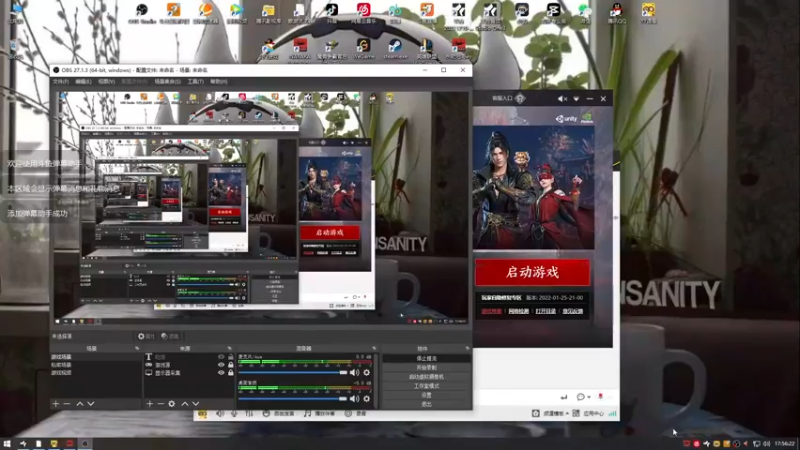Screen dimensions: 800x450
Task: Open the WeGame desktop shortcut
Action: click(x=363, y=49)
